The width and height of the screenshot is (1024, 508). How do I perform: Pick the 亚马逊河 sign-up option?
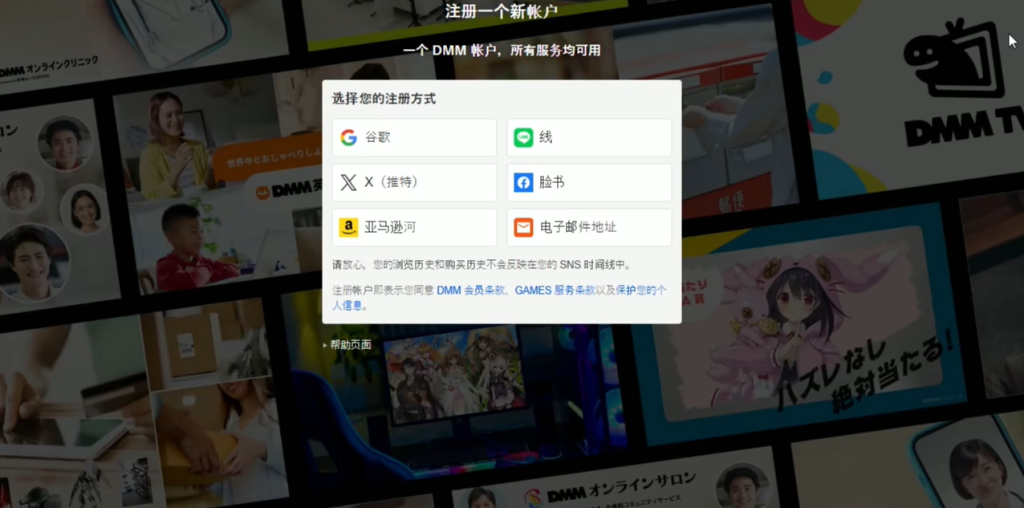click(414, 228)
